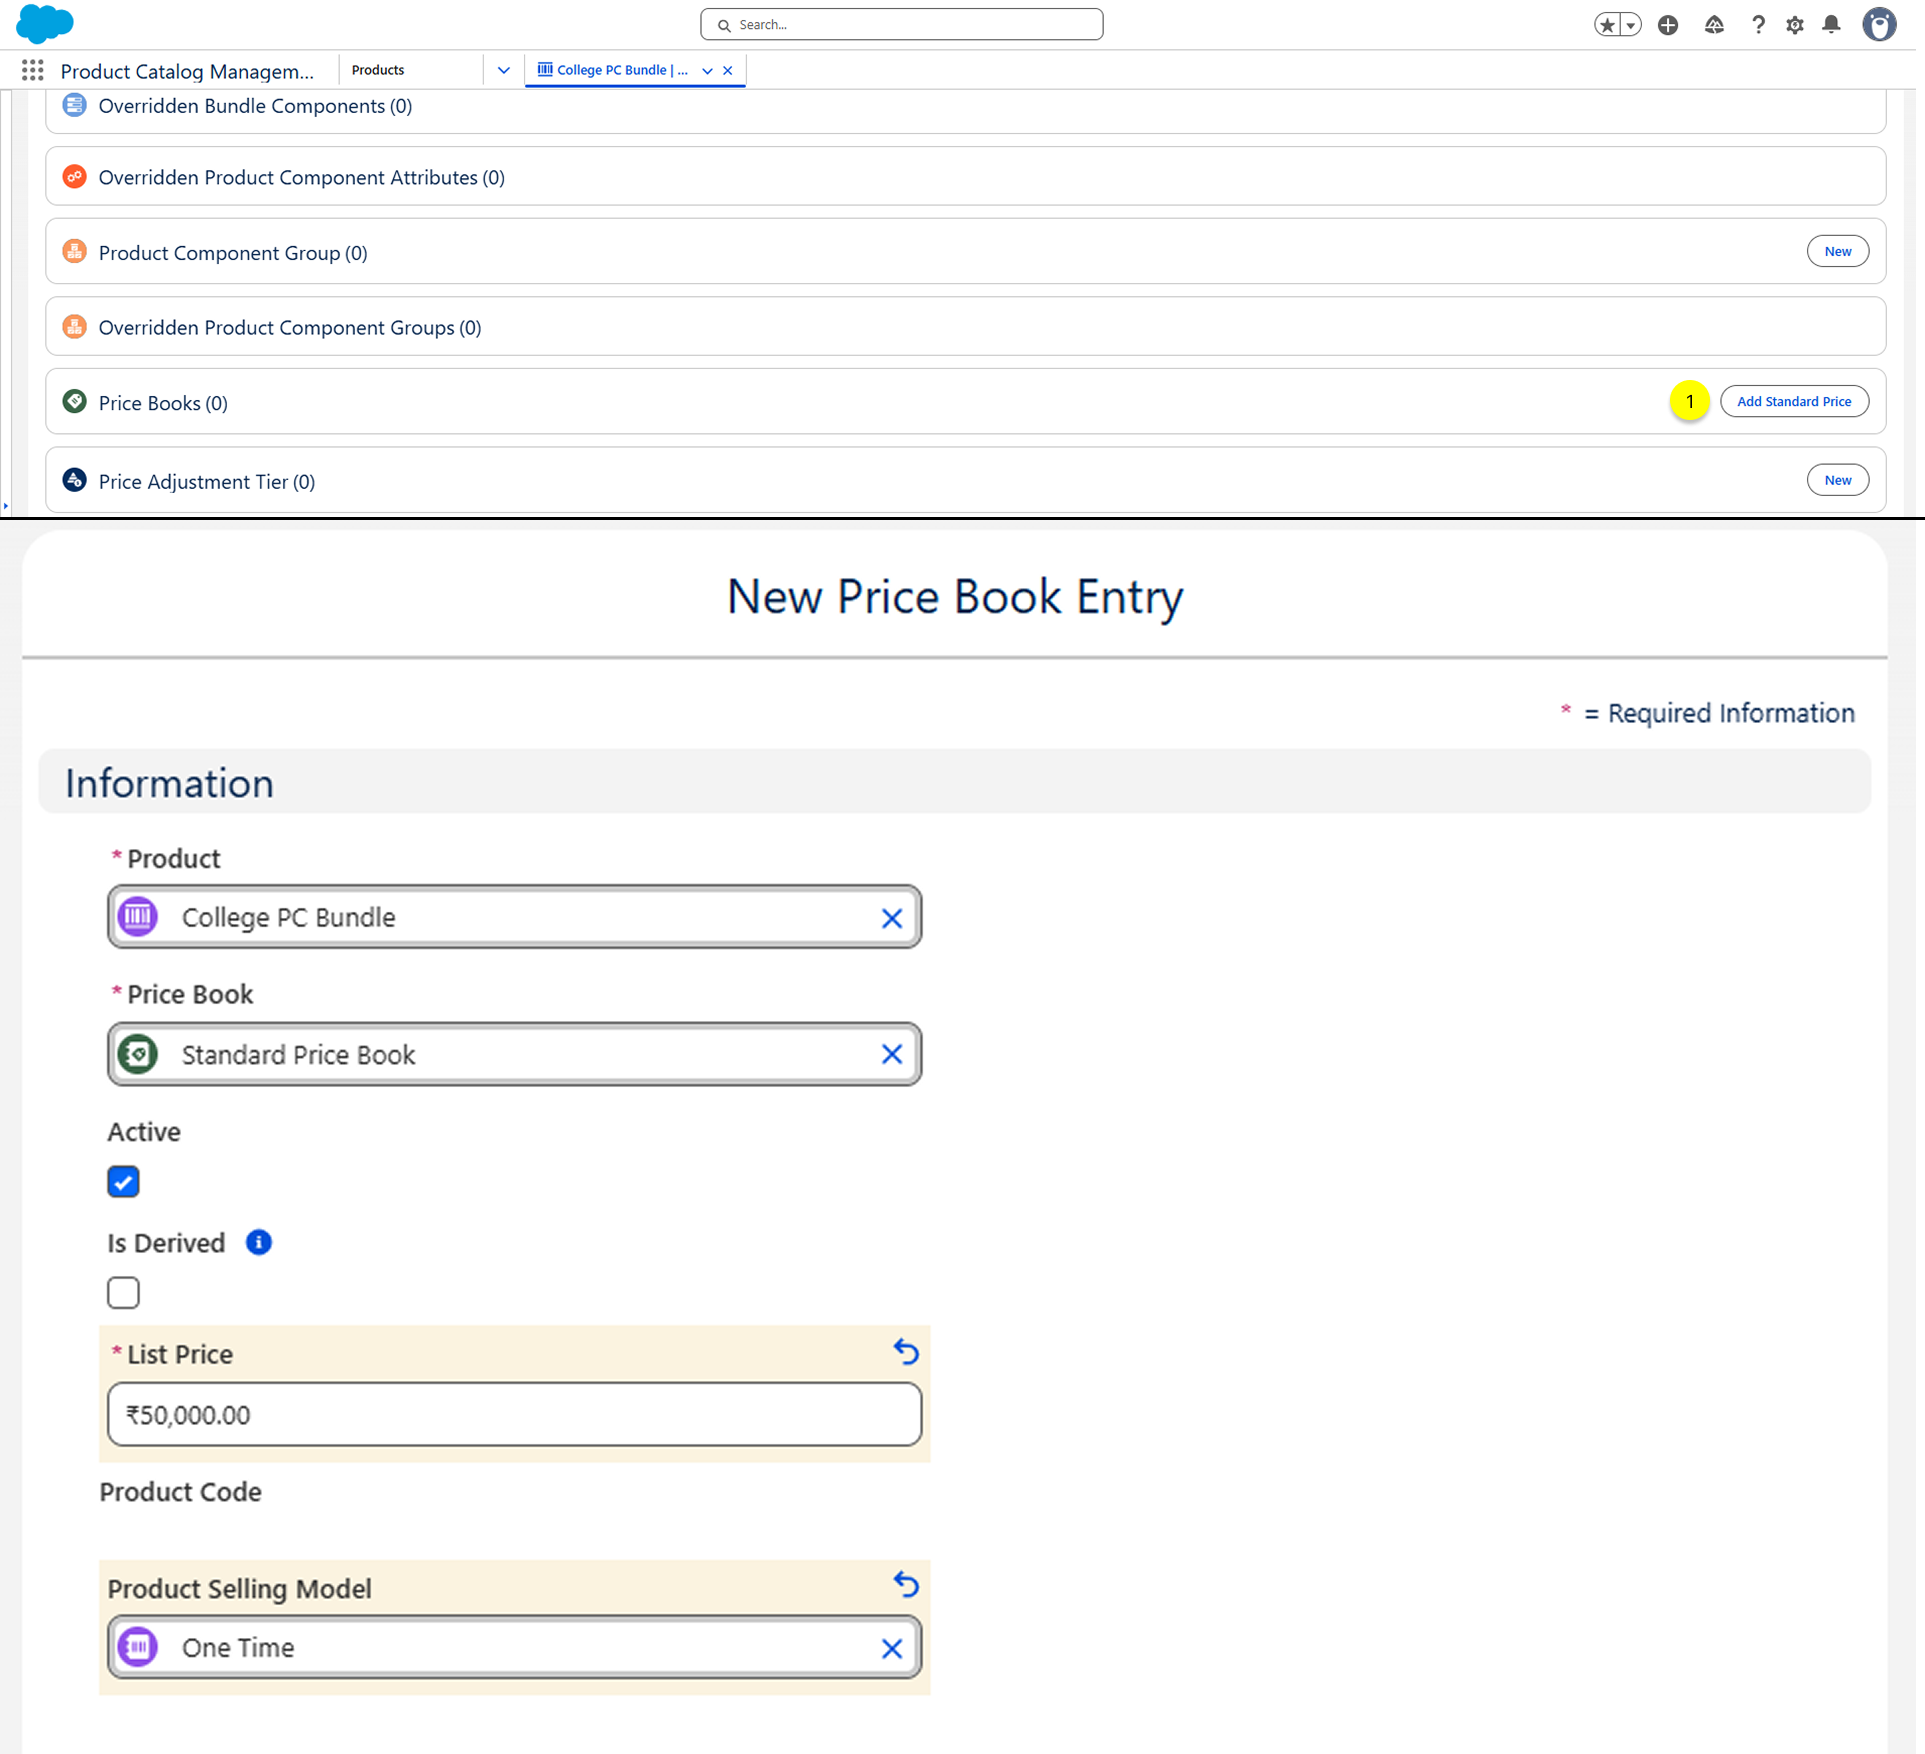Open the App Launcher grid icon
1925x1754 pixels.
tap(32, 70)
